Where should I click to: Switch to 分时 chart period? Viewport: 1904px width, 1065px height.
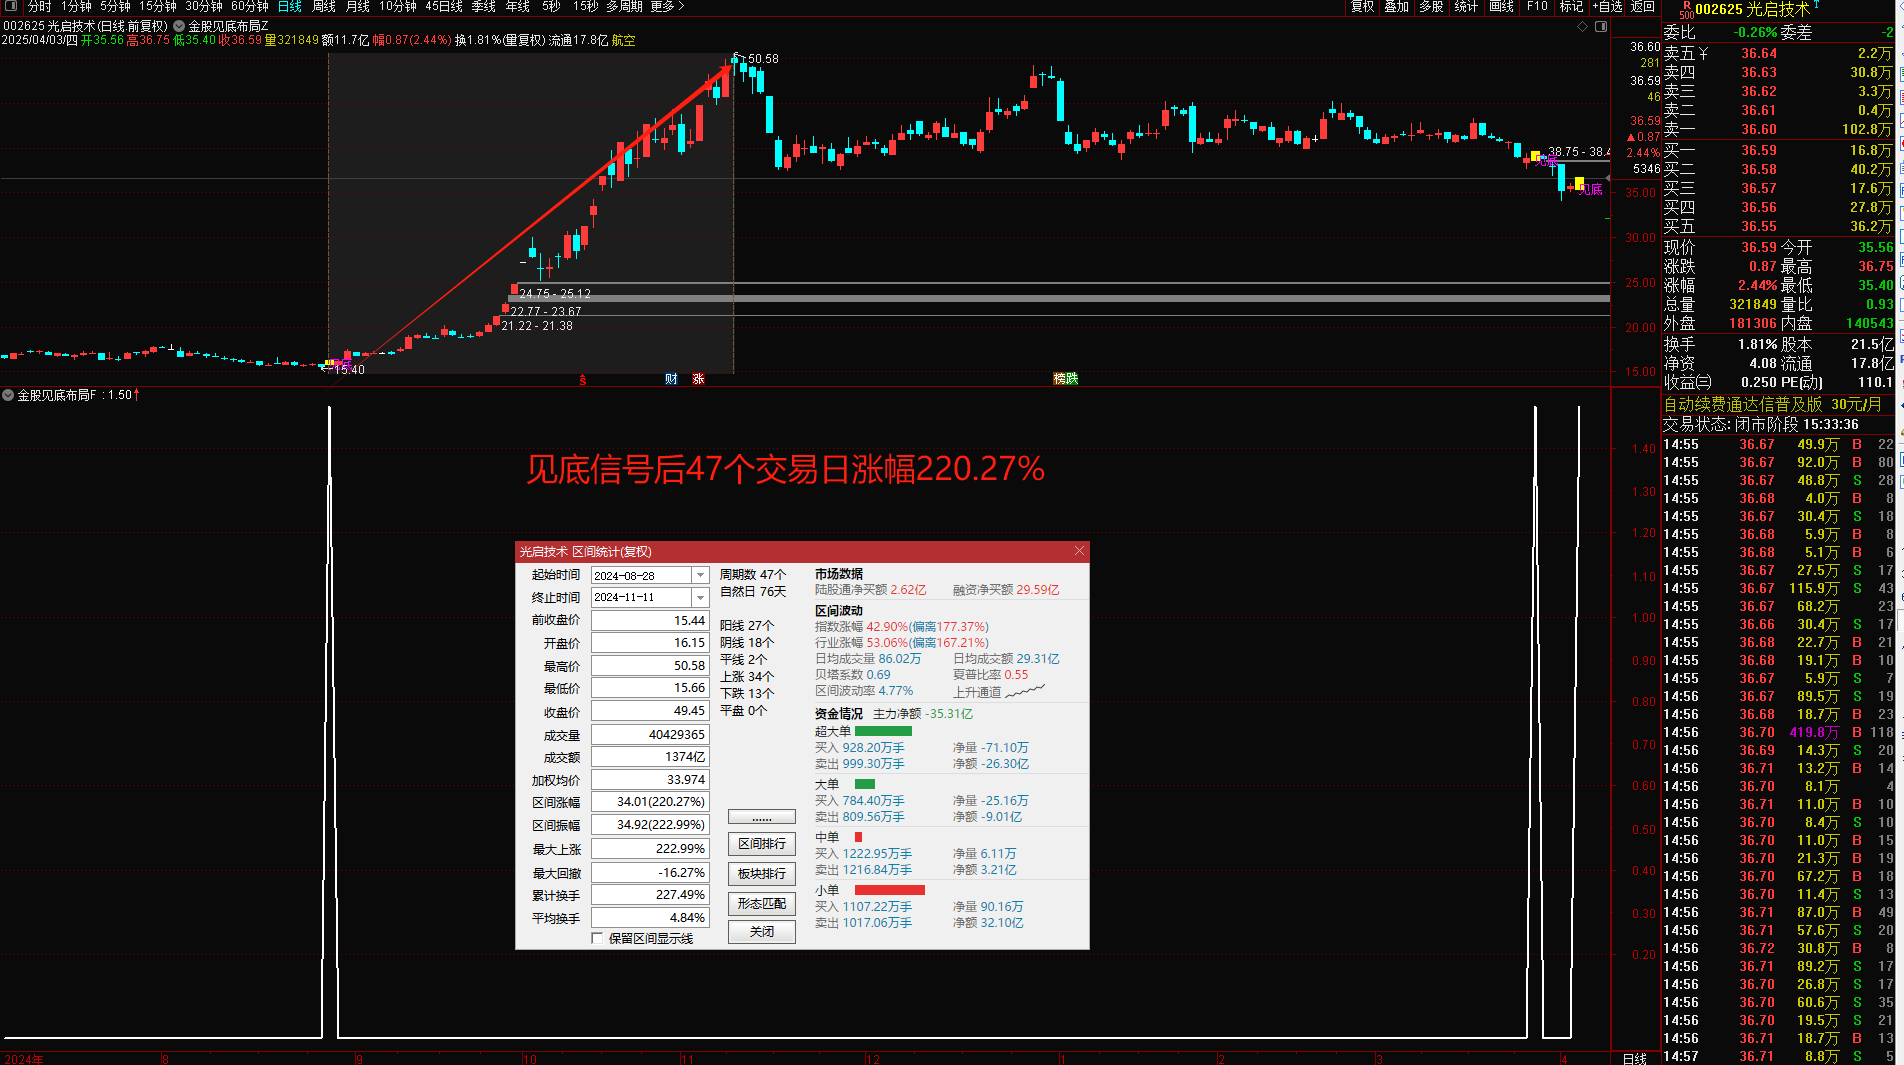pos(40,6)
